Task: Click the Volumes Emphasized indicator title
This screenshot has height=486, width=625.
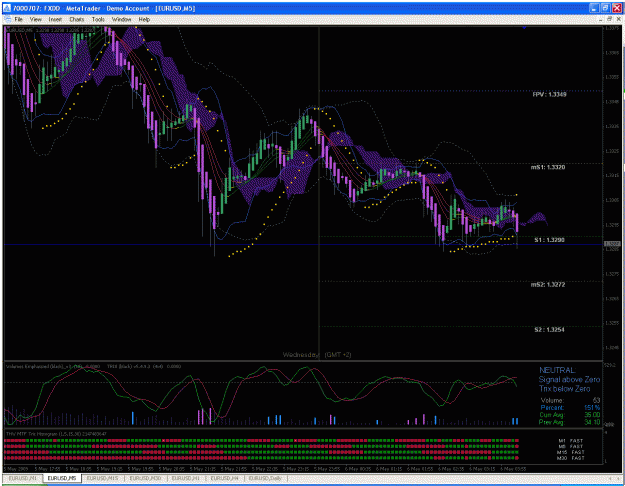Action: (x=53, y=366)
